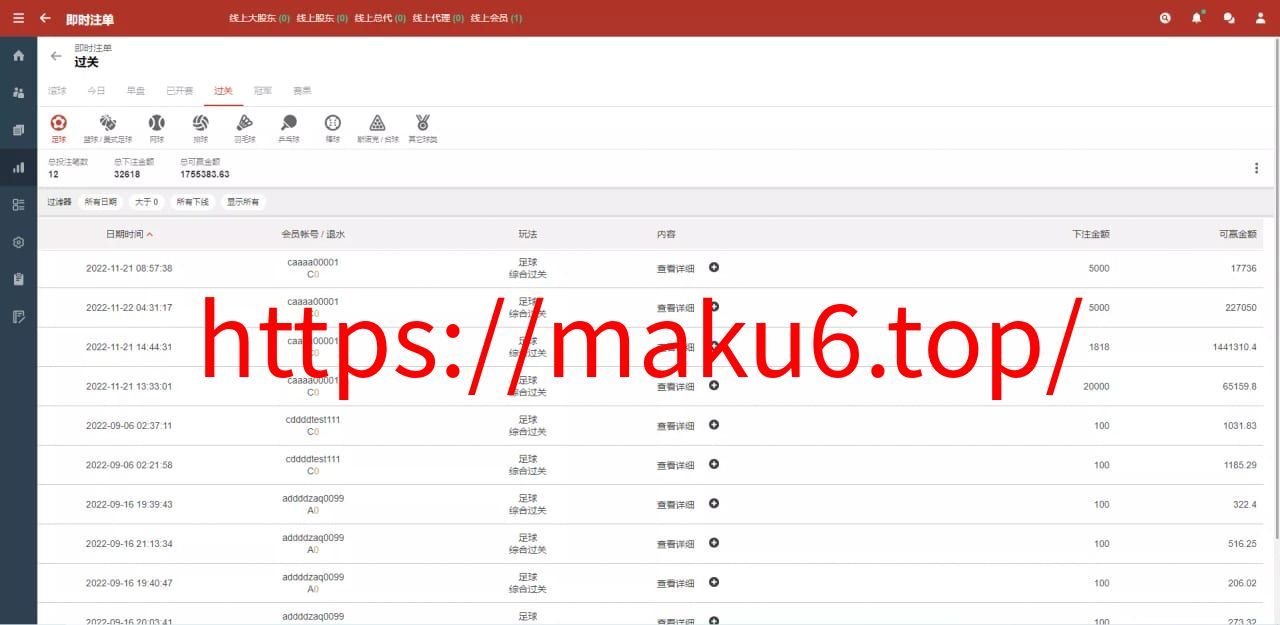
Task: Select the 棒球 baseball sport icon
Action: (x=333, y=128)
